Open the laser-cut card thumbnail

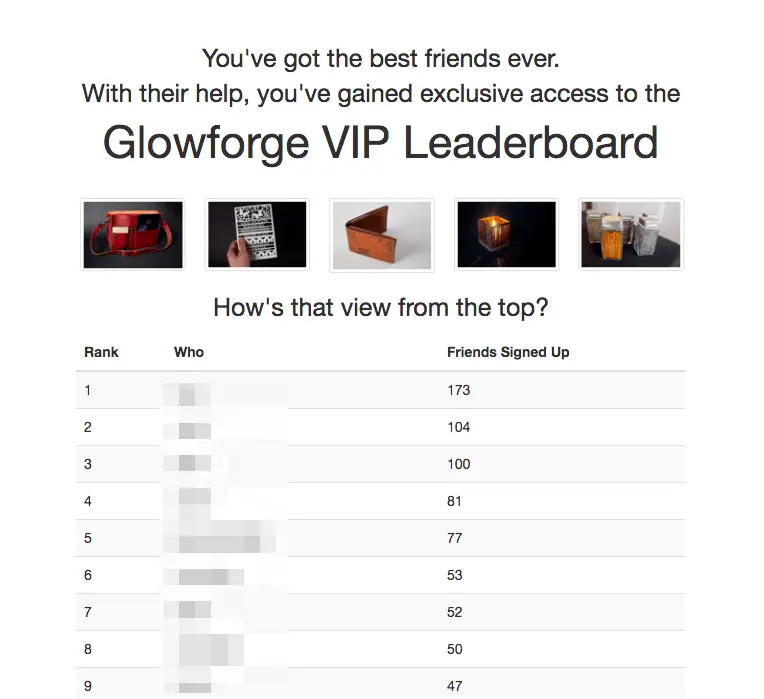point(257,235)
